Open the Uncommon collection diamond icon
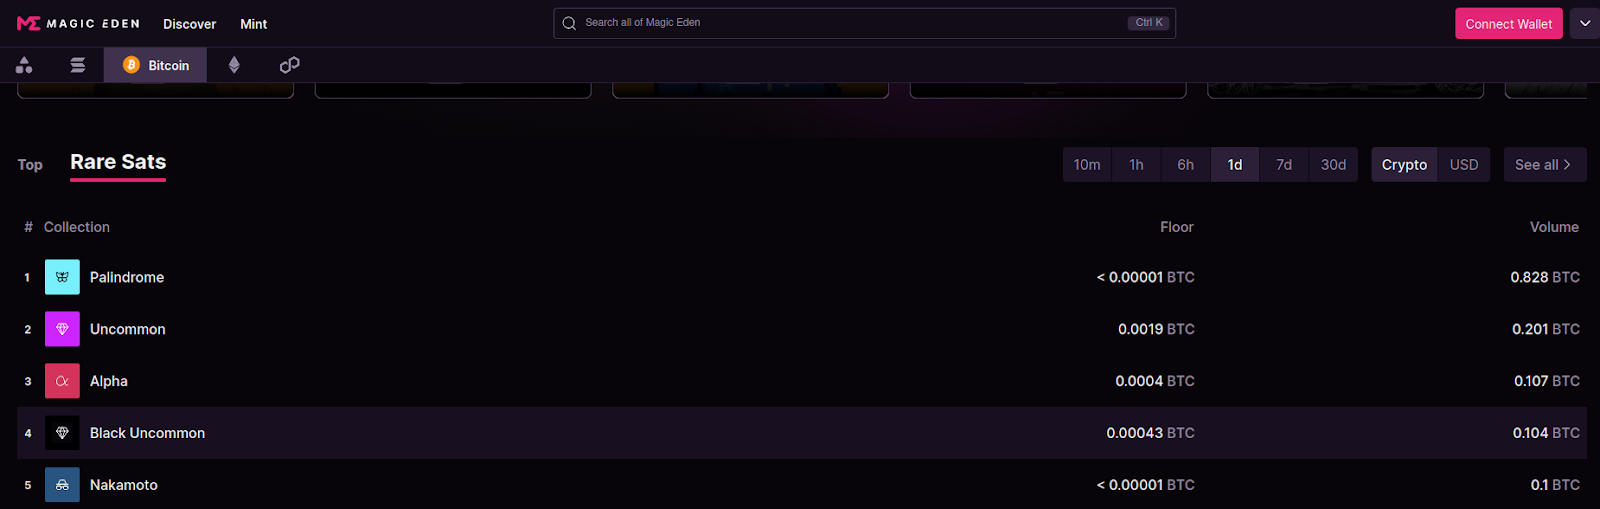Viewport: 1600px width, 509px height. [62, 329]
